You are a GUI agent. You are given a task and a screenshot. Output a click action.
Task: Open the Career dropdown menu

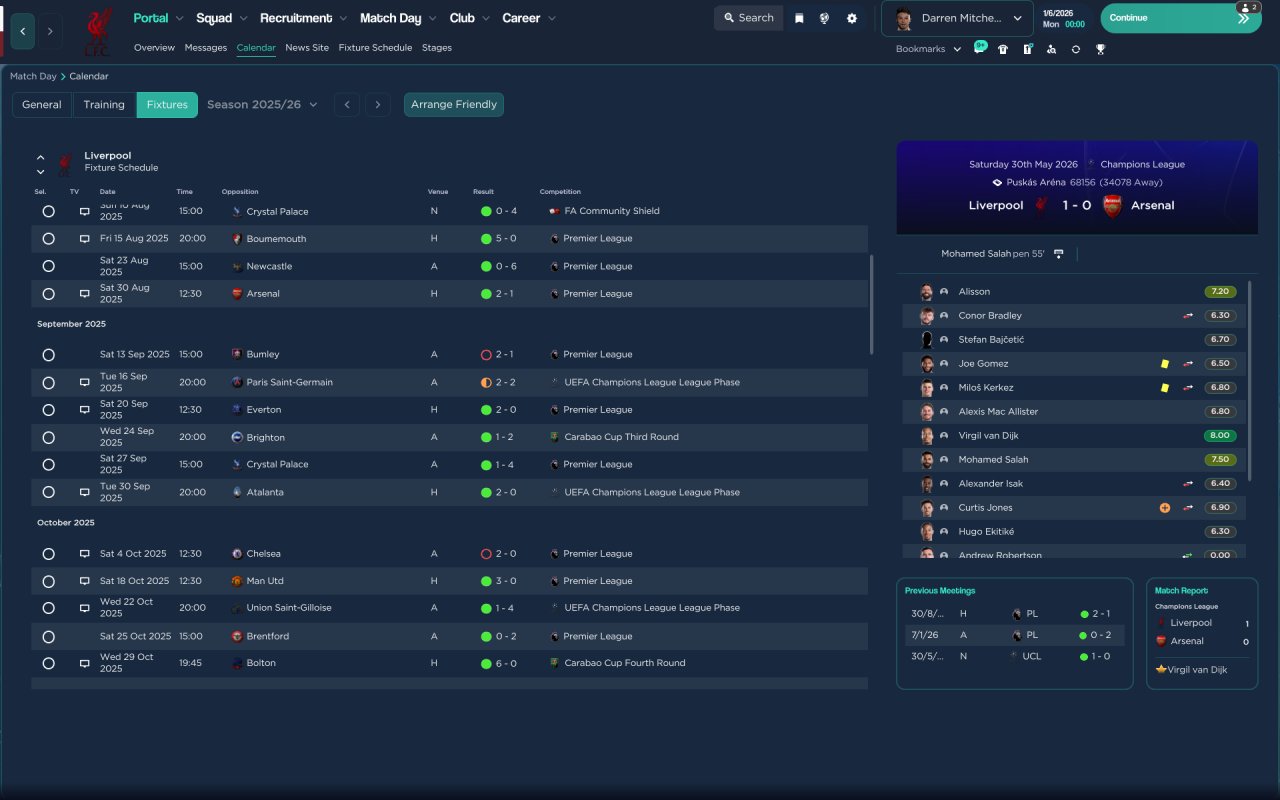pos(529,18)
